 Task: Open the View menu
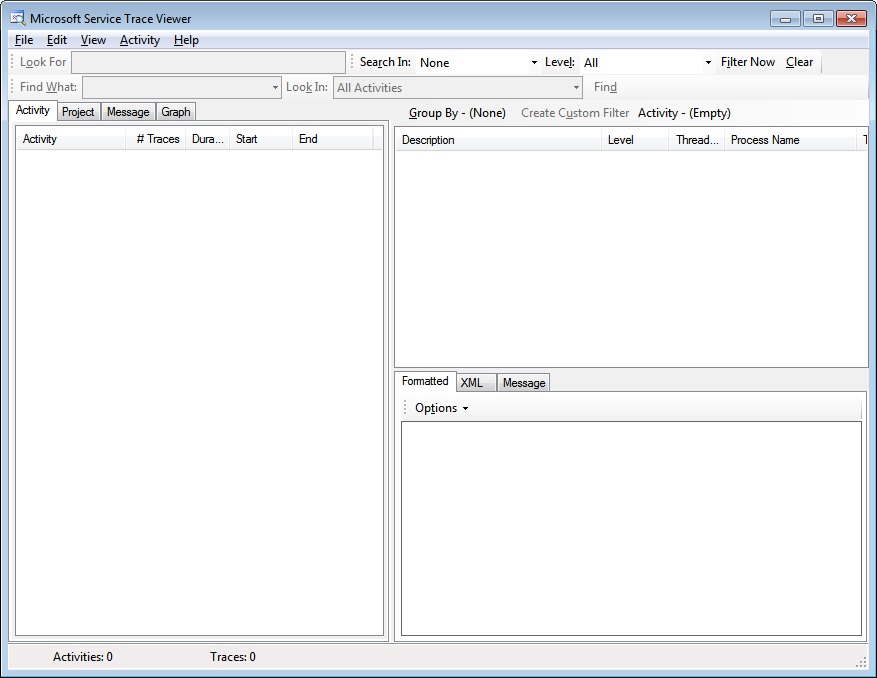pos(93,40)
